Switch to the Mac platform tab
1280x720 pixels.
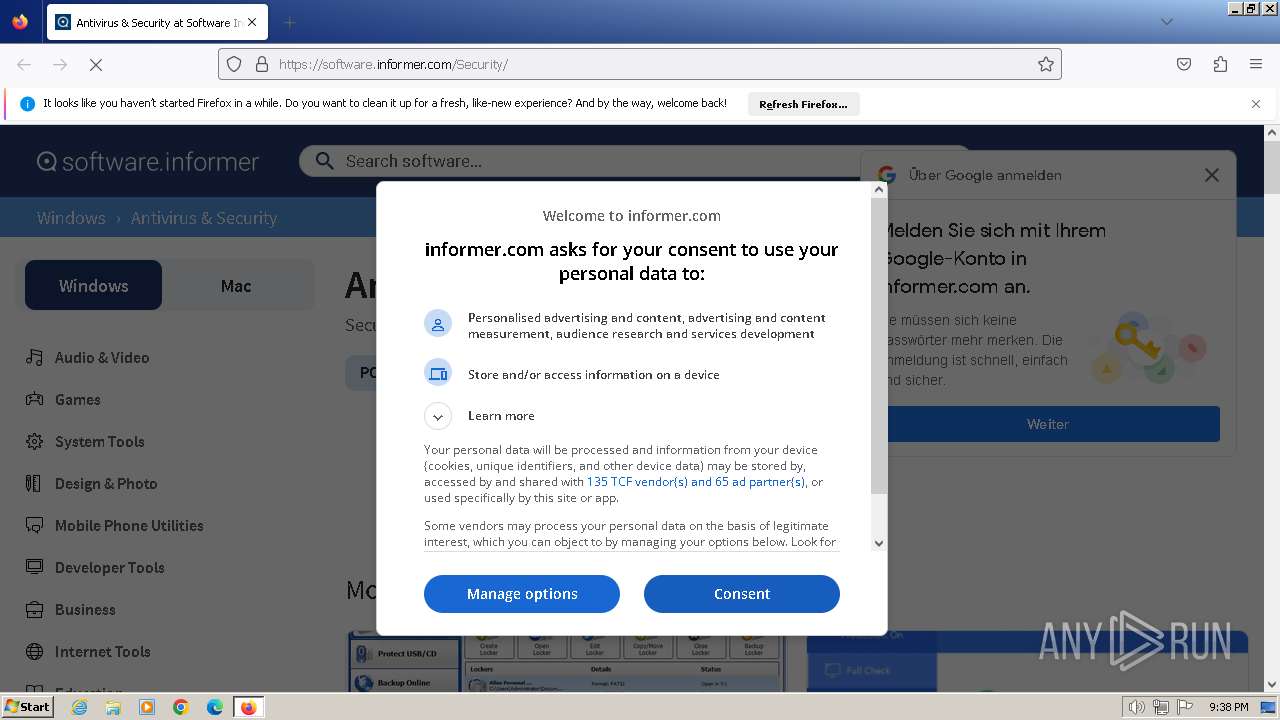point(236,286)
